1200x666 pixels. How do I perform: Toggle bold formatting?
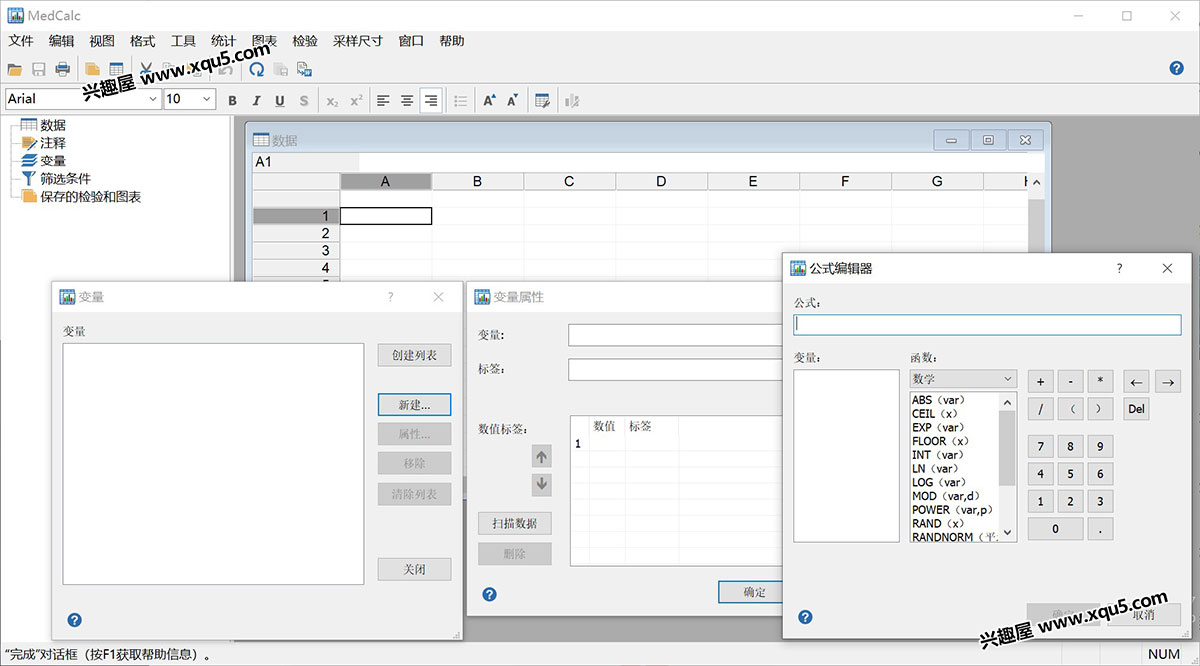233,100
